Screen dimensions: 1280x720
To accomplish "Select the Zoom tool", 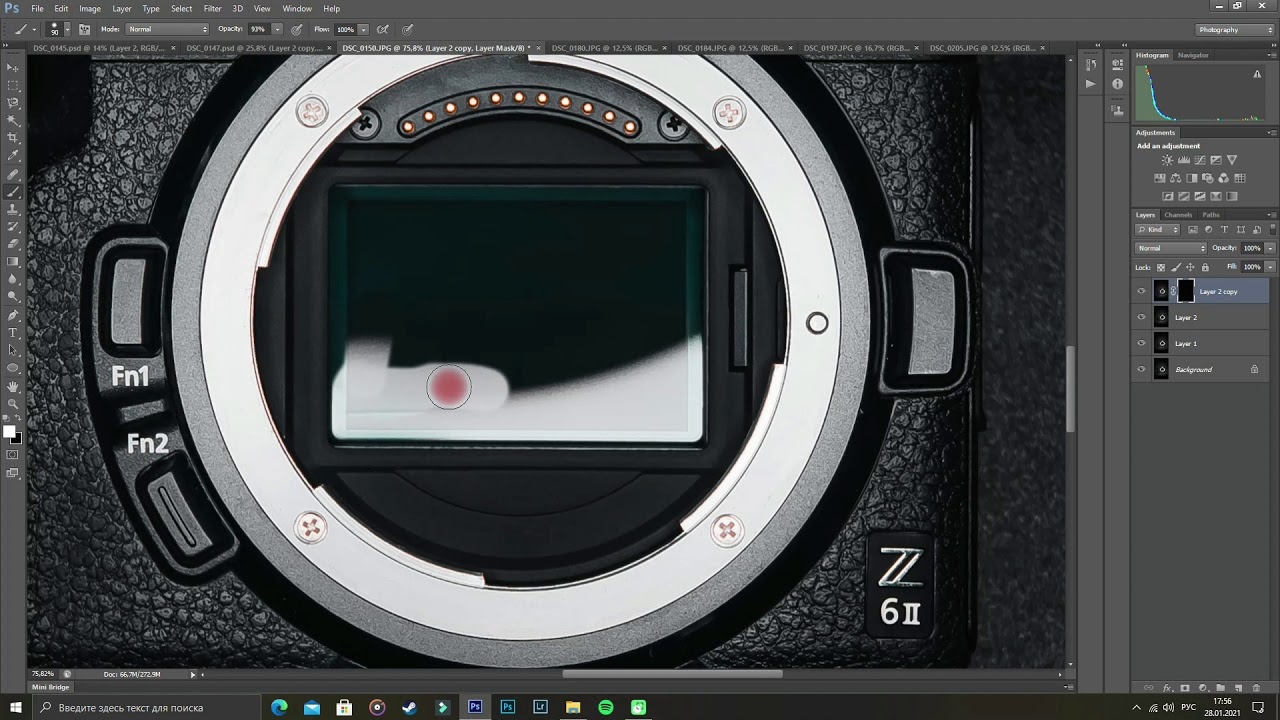I will 13,403.
